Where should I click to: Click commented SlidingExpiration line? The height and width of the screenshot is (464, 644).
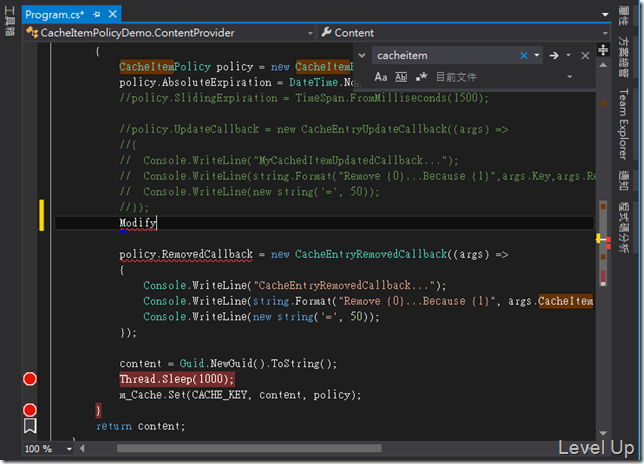click(304, 98)
